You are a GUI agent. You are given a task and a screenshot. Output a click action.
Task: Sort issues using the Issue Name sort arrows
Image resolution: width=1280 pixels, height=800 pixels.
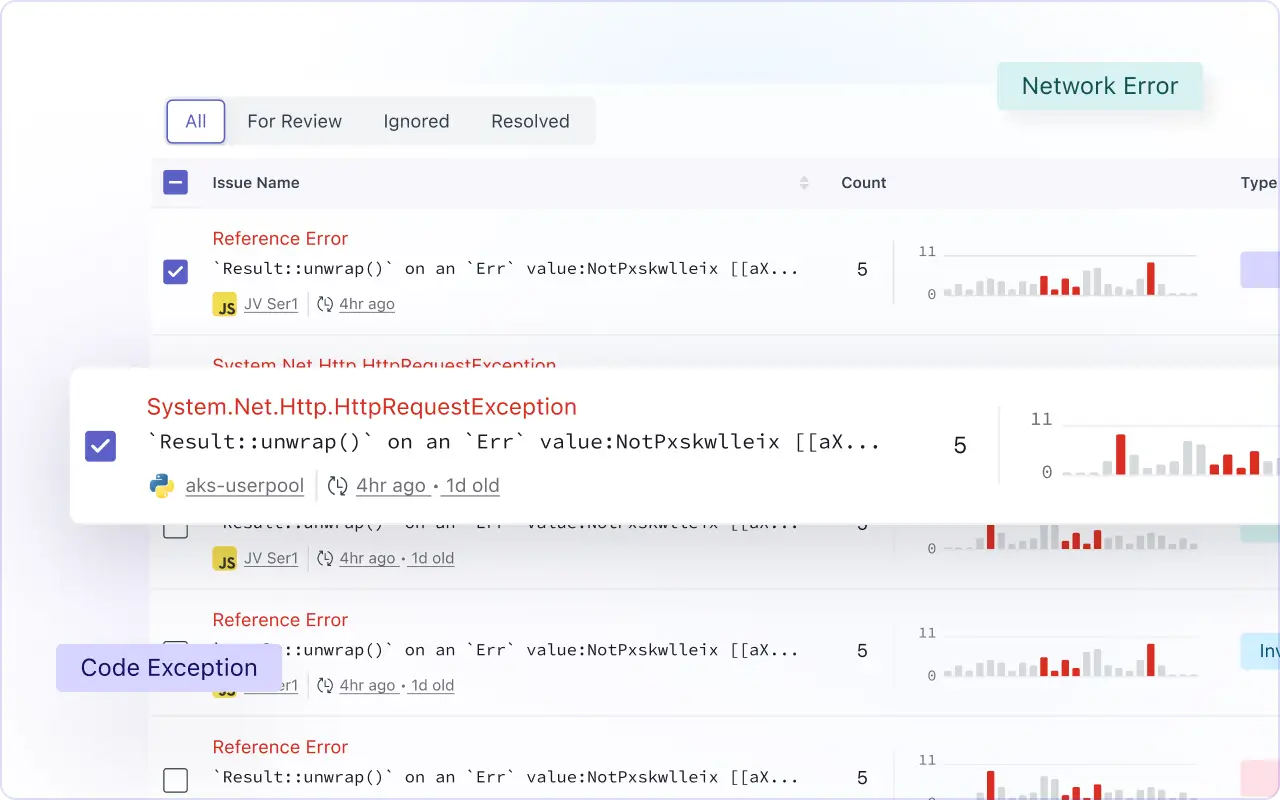click(804, 183)
